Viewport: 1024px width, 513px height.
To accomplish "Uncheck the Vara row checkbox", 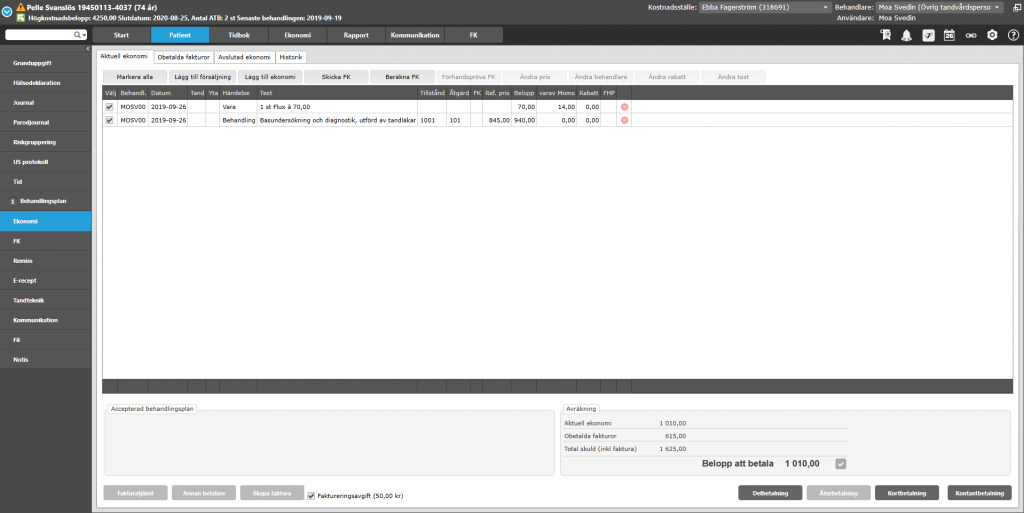I will click(109, 106).
